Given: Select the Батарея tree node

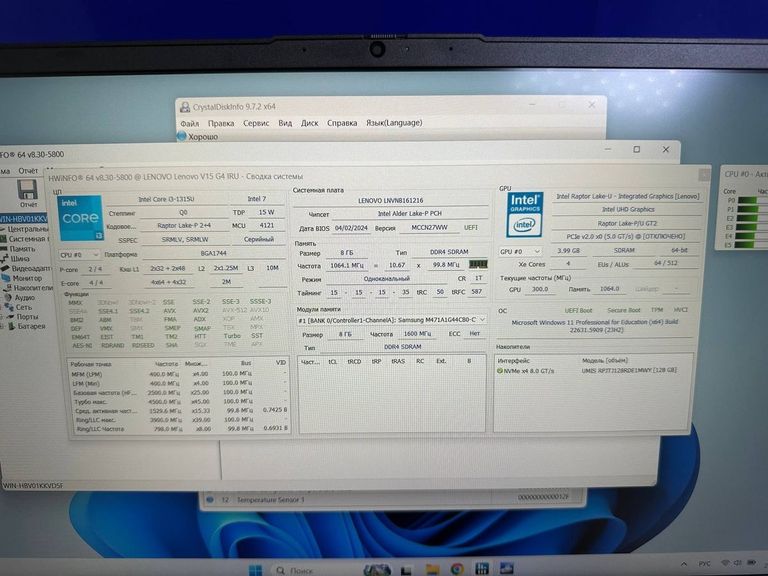Looking at the screenshot, I should click(x=27, y=326).
